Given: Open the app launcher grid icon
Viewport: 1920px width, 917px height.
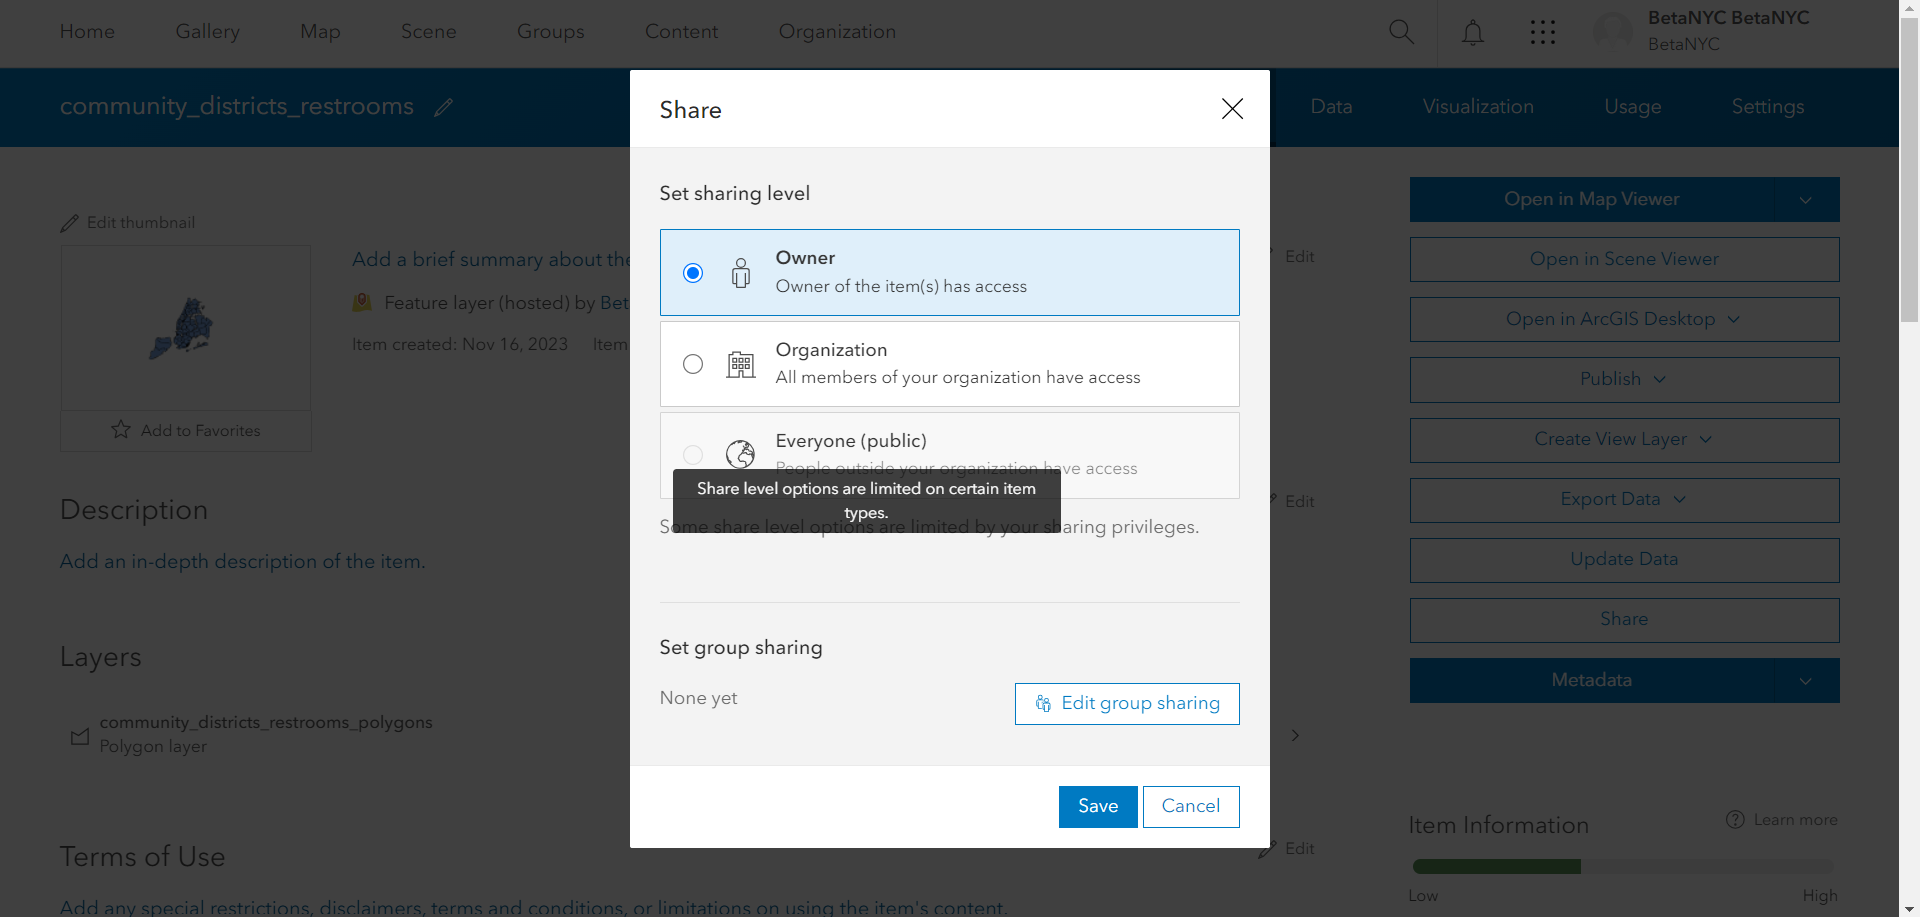Looking at the screenshot, I should click(x=1543, y=31).
